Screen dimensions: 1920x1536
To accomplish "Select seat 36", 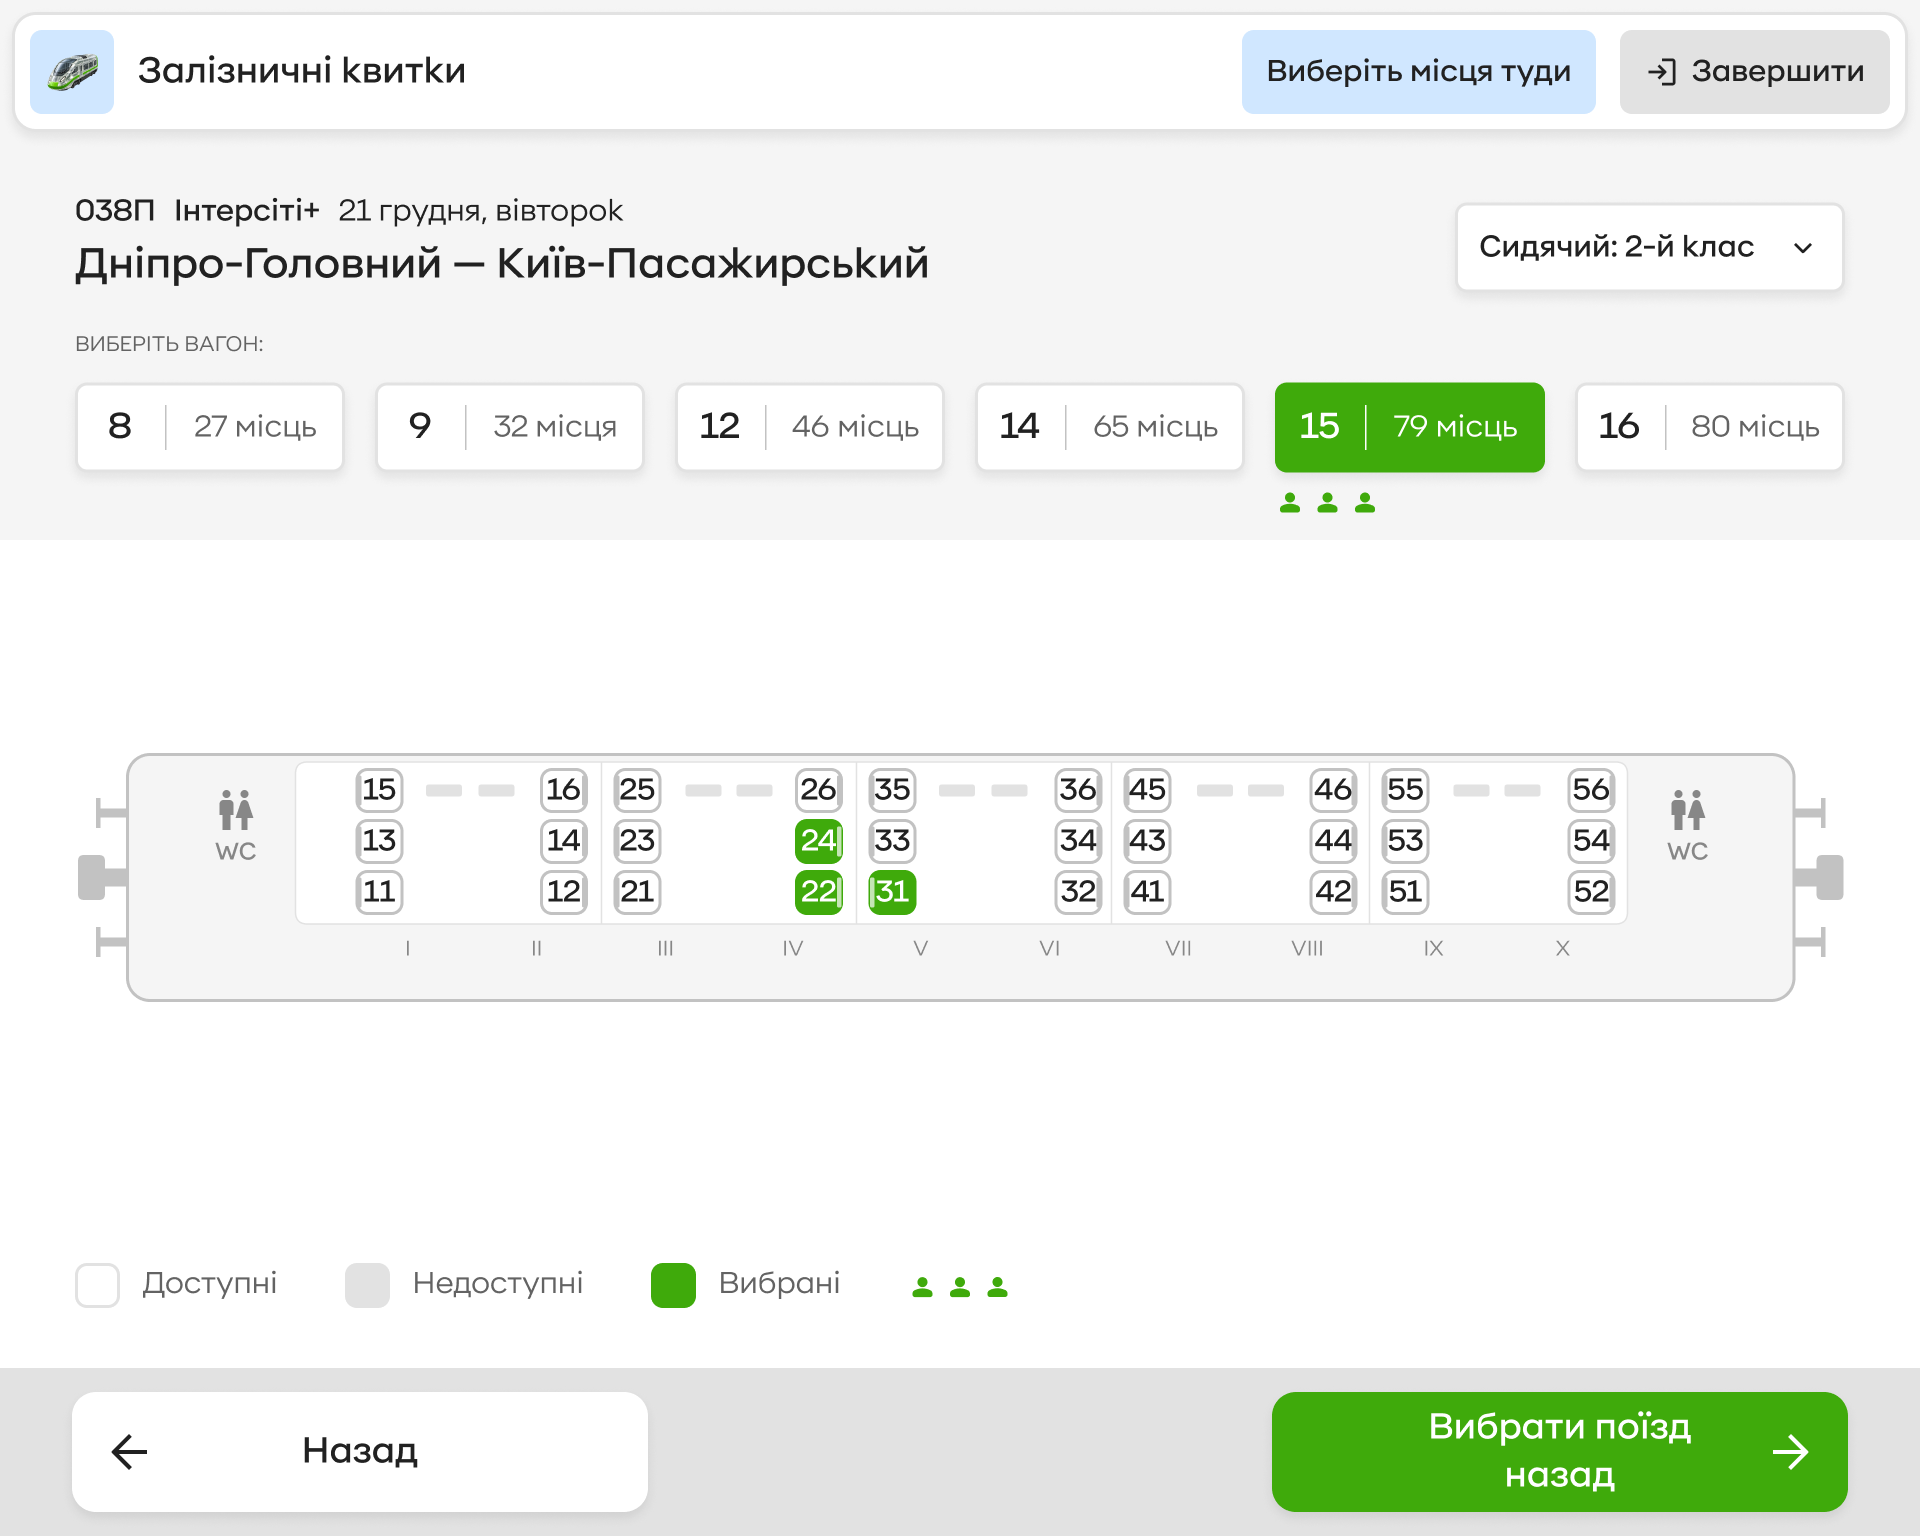I will (1078, 790).
